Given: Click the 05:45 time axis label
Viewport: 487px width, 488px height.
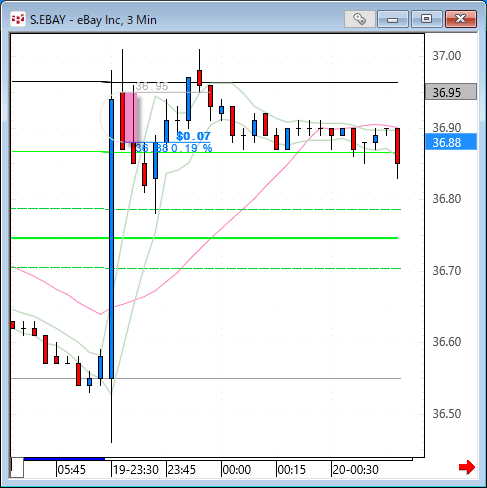Looking at the screenshot, I should coord(72,470).
